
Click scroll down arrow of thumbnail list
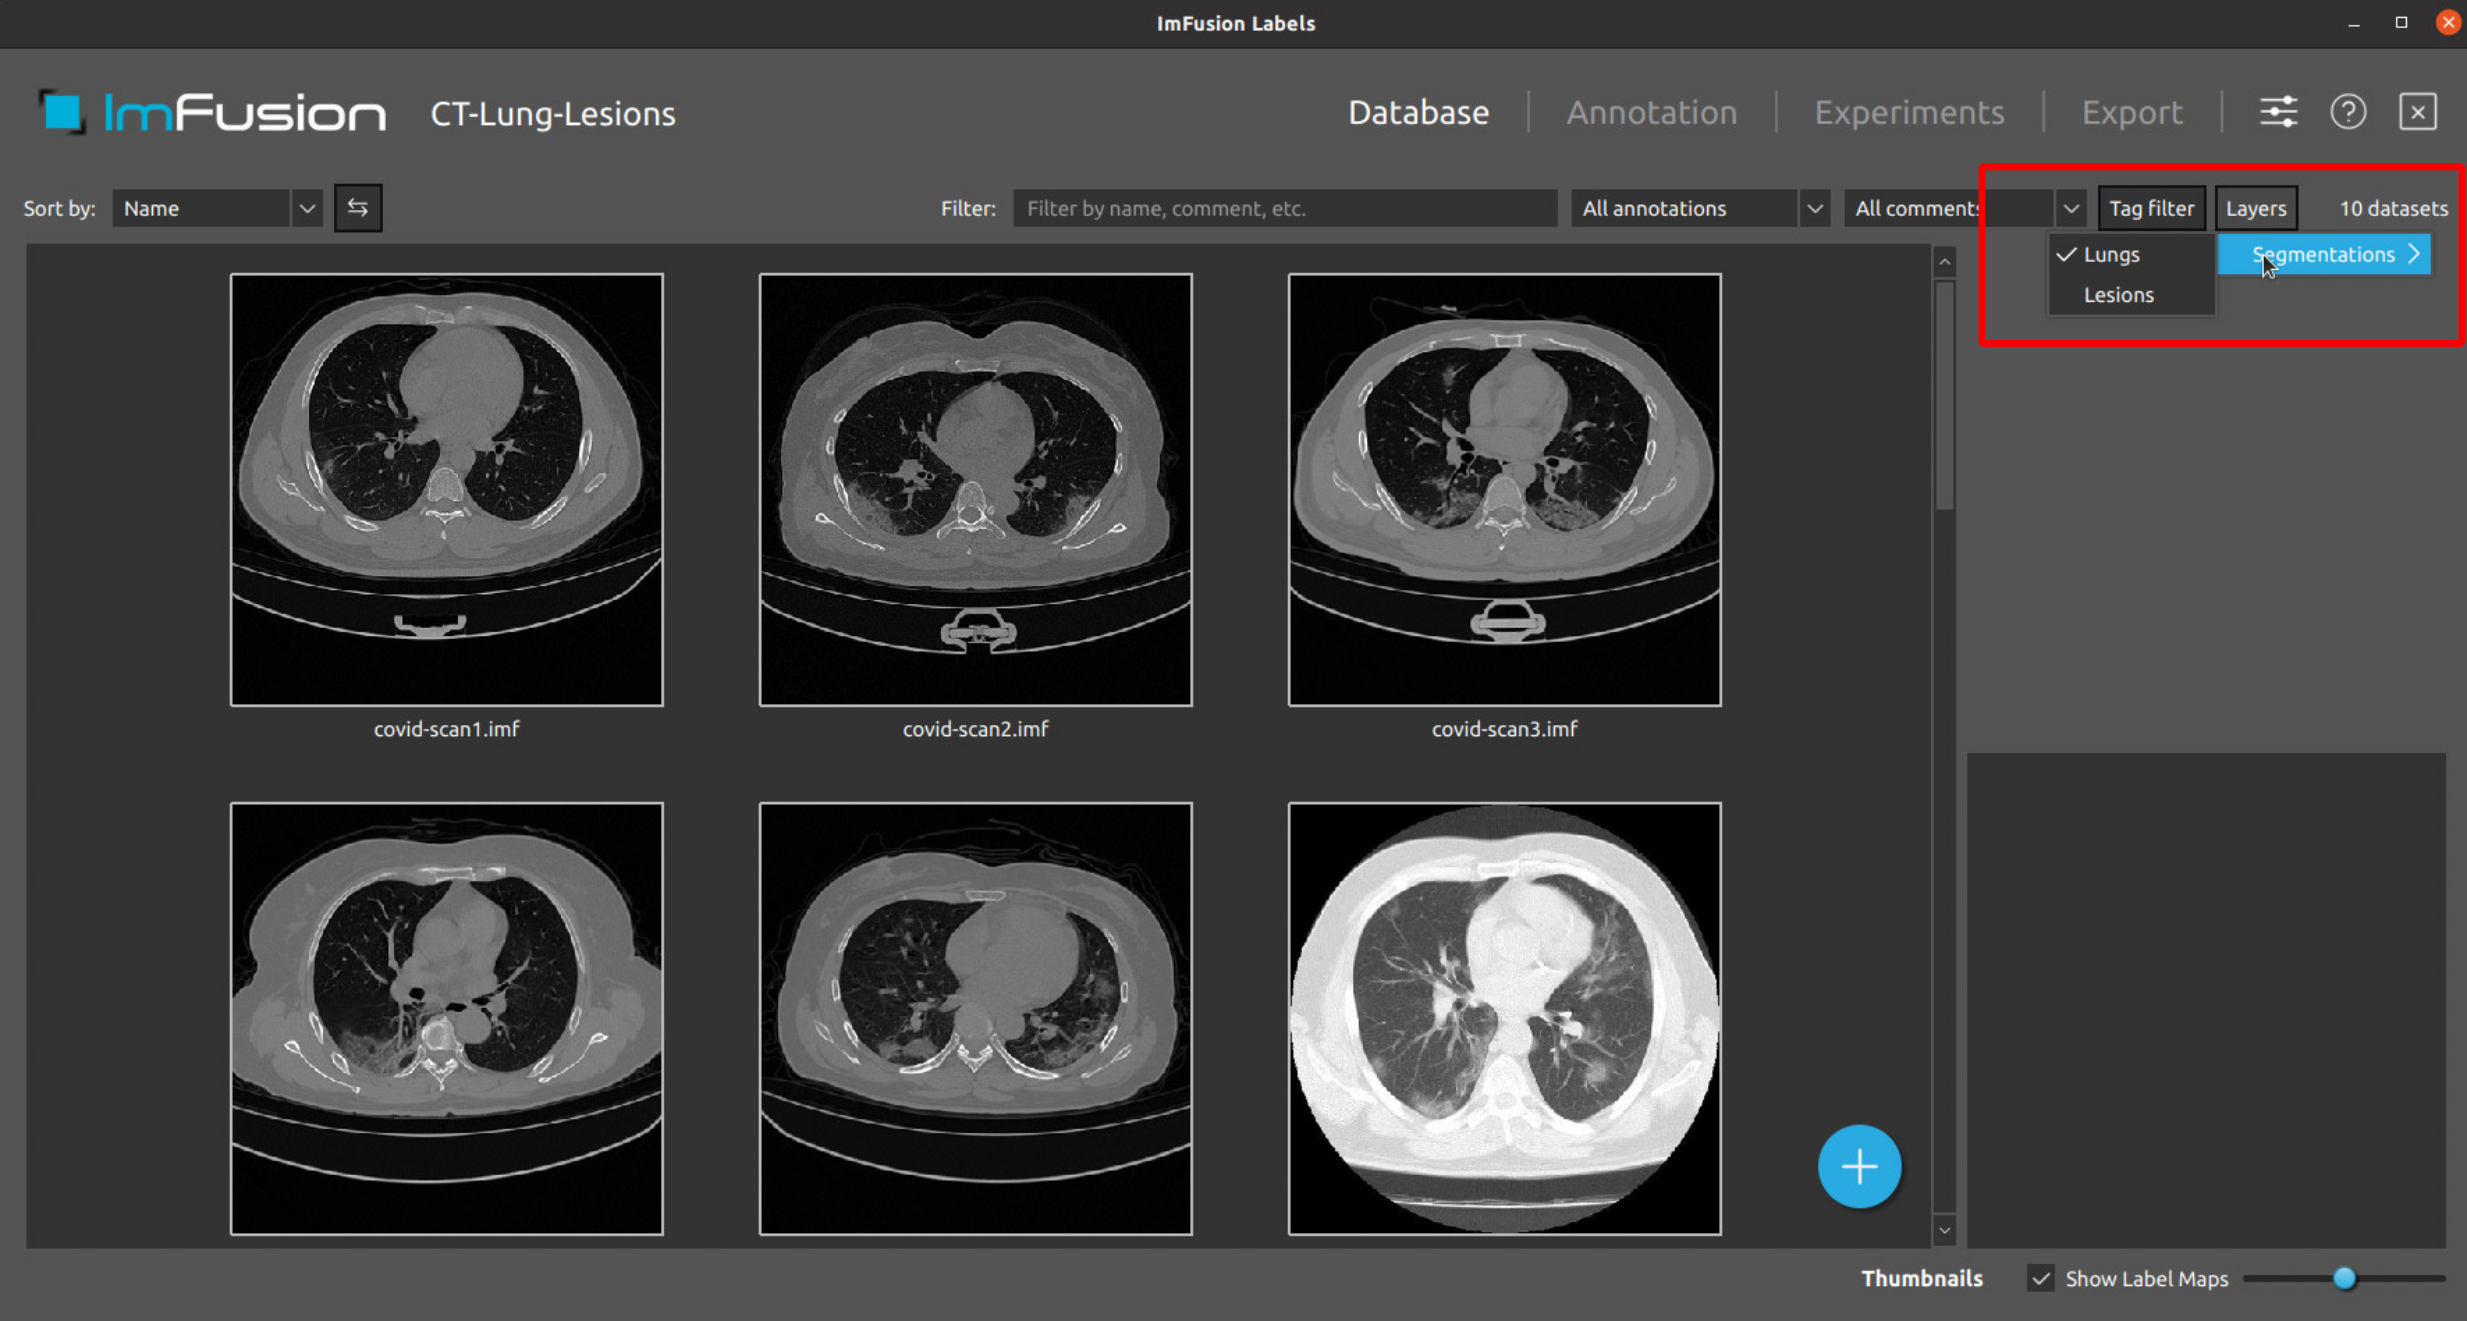coord(1945,1231)
